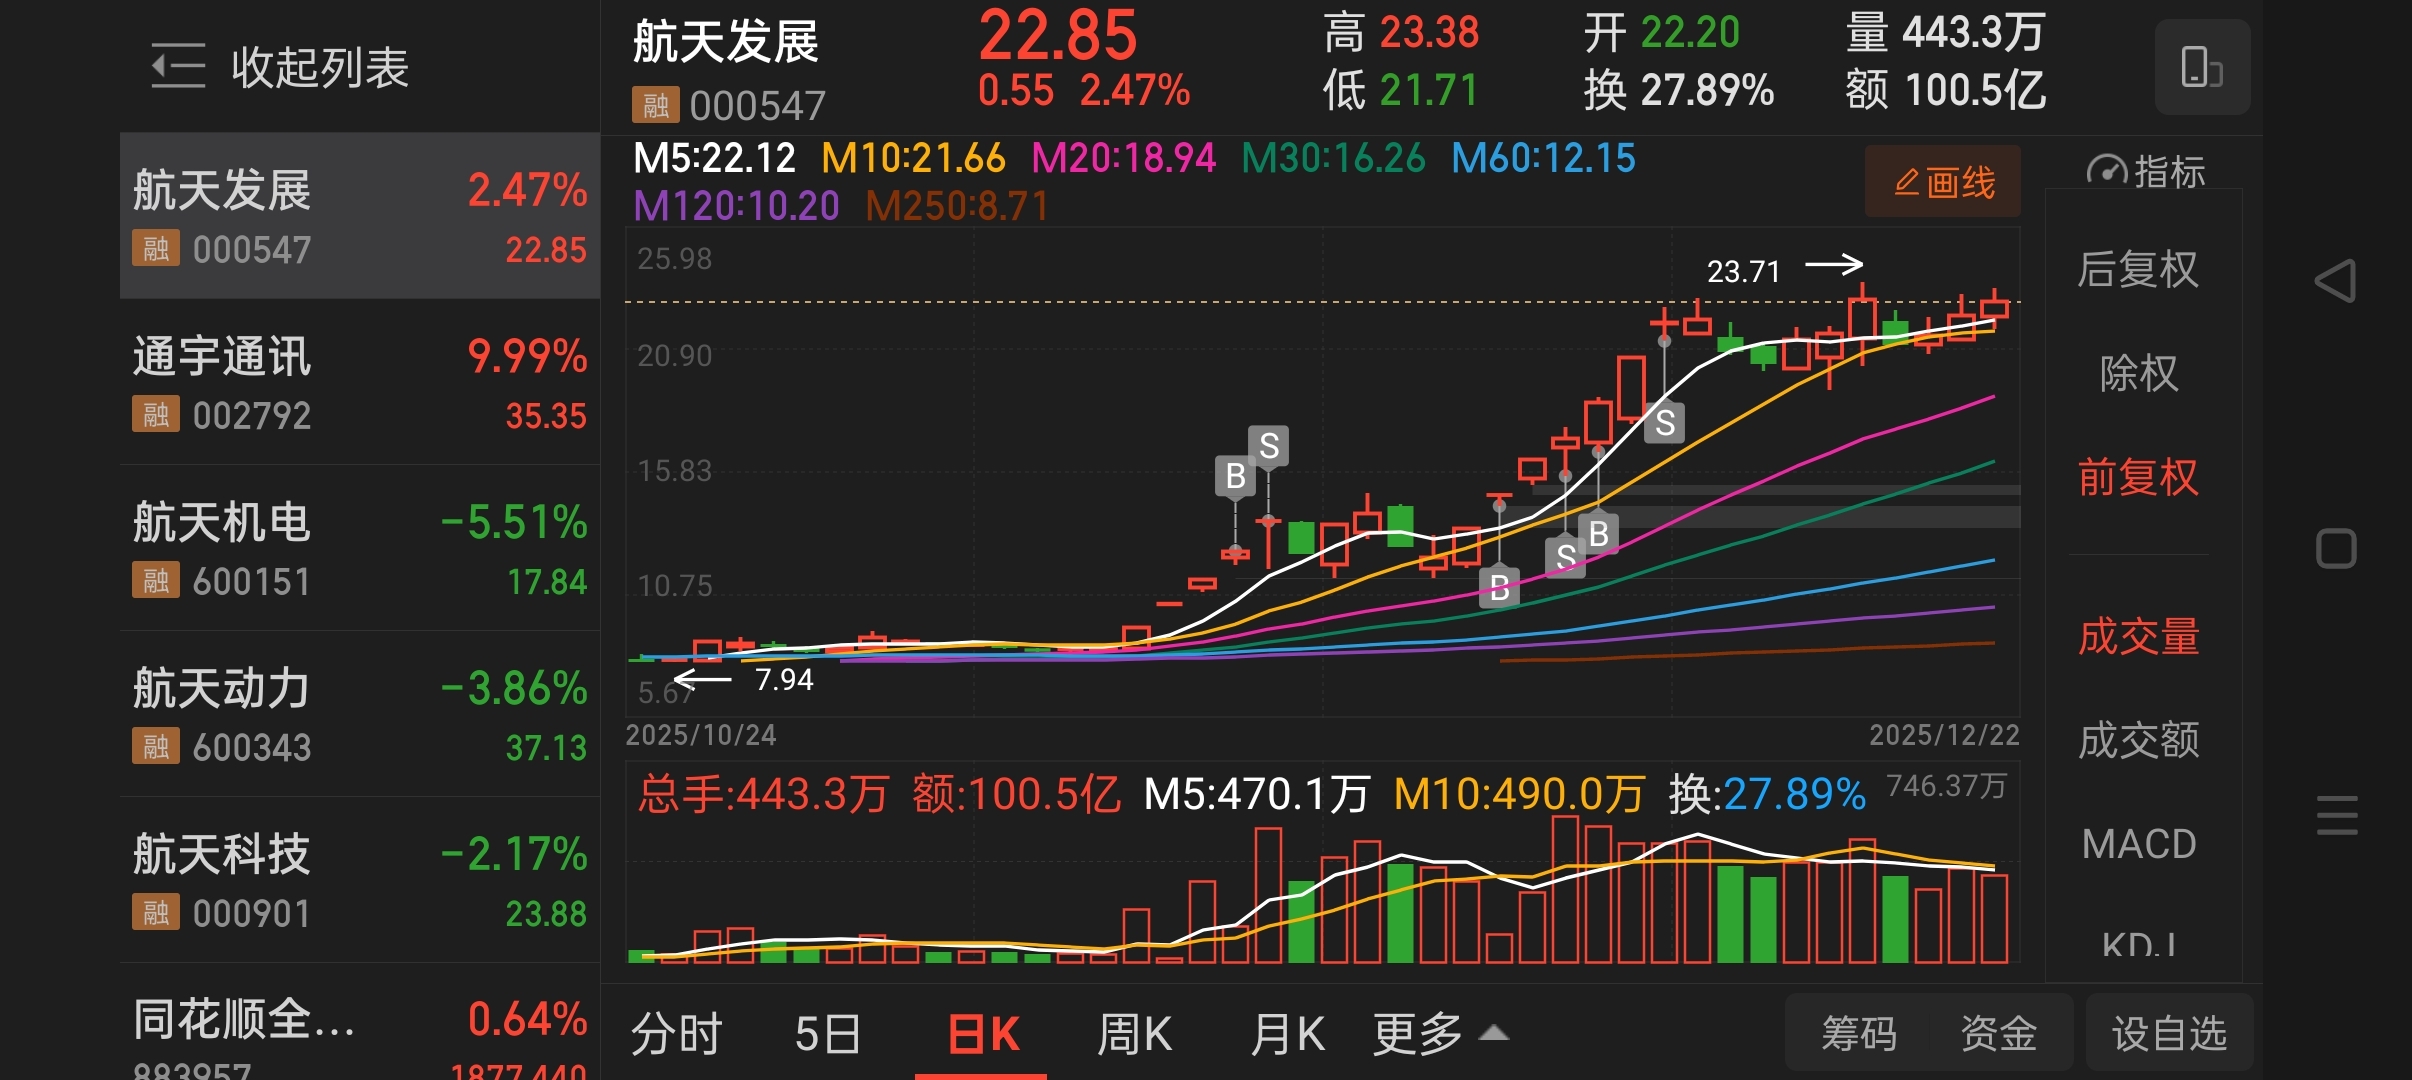This screenshot has width=2412, height=1080.
Task: Collapse the stock list panel icon
Action: 178,67
